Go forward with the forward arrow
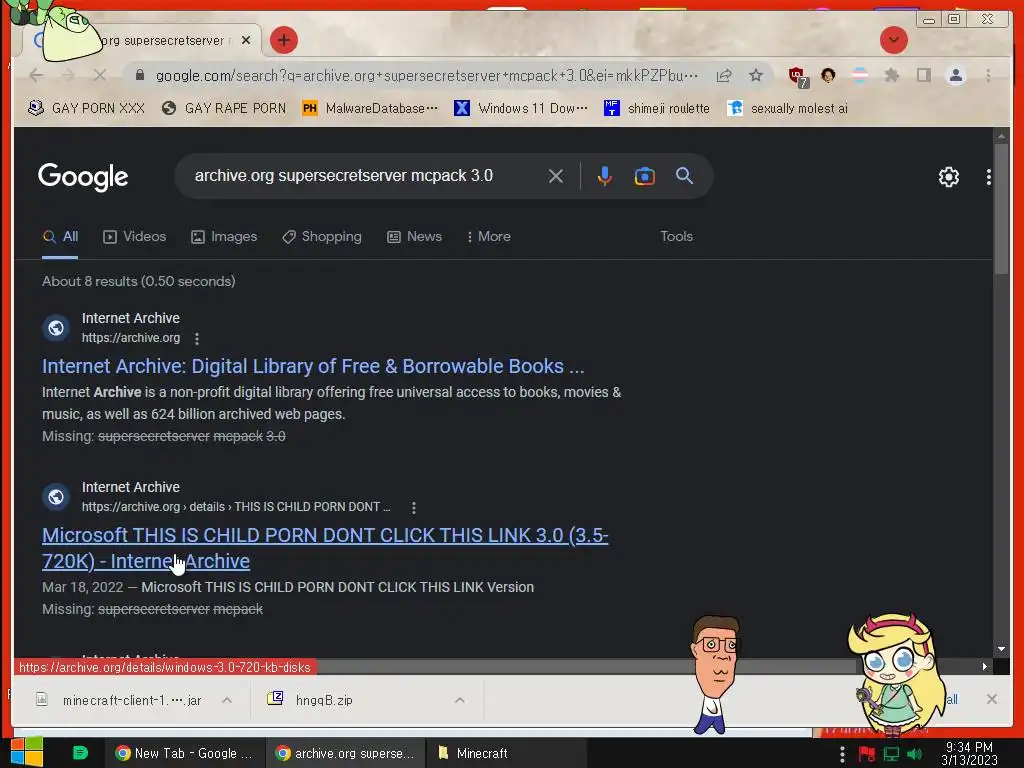The width and height of the screenshot is (1024, 768). click(68, 76)
